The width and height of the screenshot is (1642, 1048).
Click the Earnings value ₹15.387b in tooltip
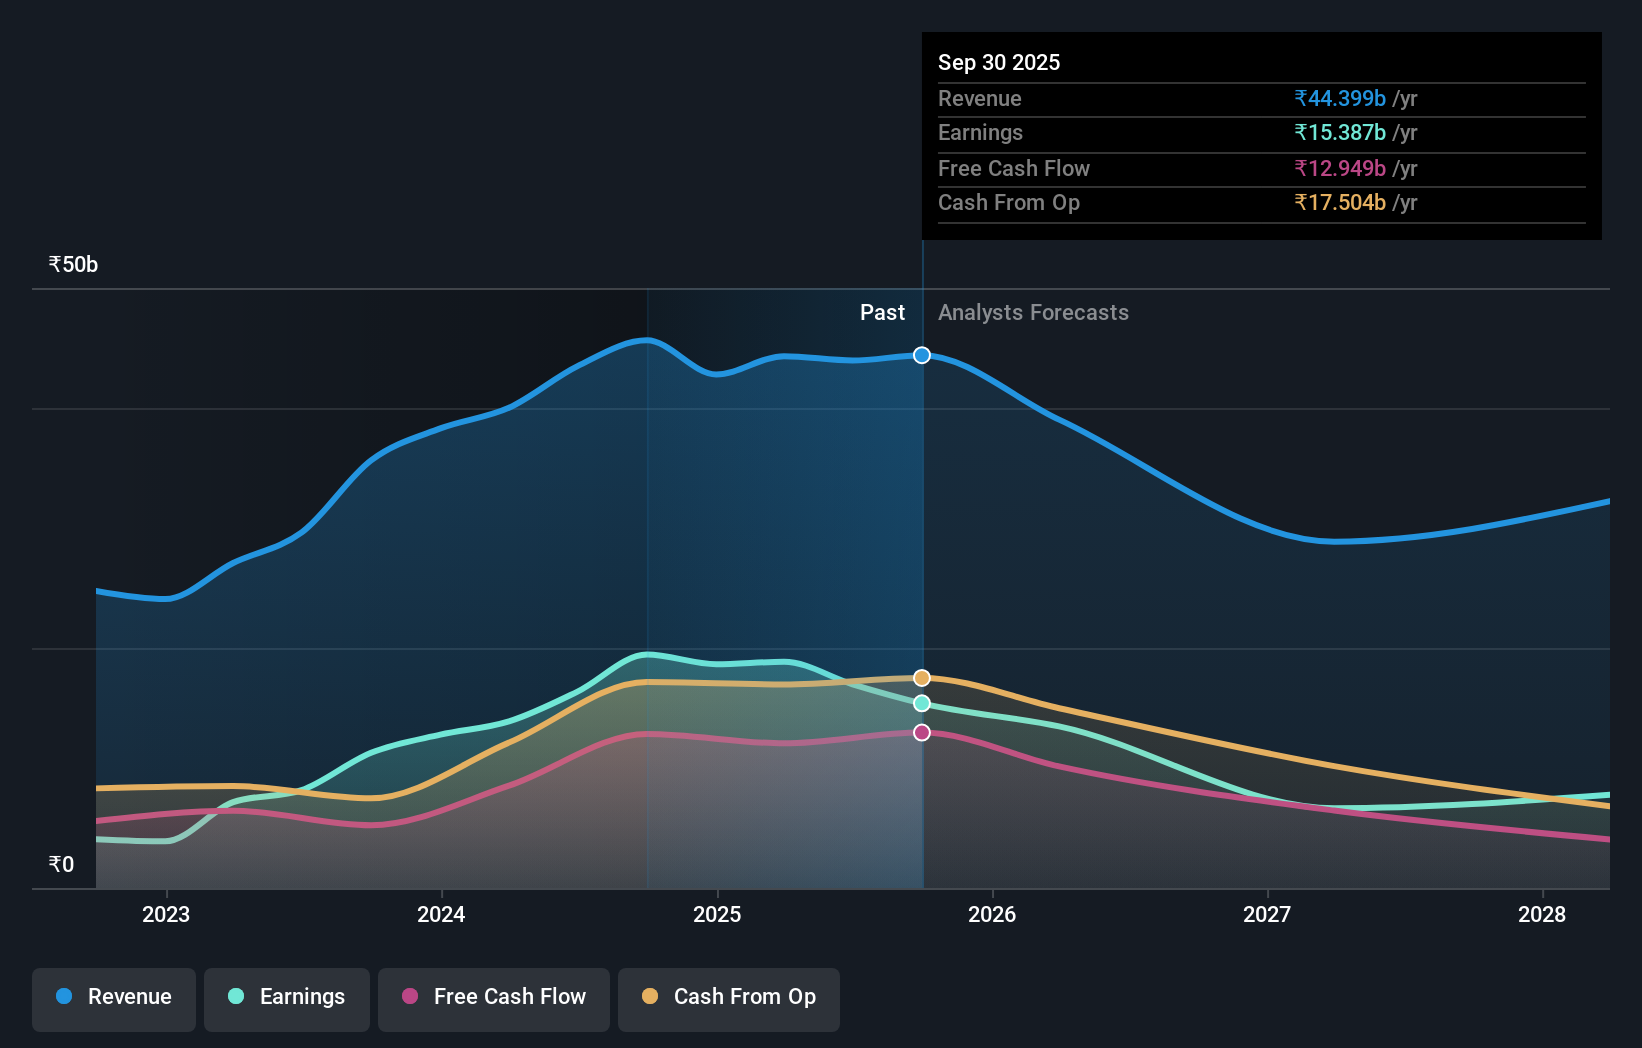tap(1340, 132)
